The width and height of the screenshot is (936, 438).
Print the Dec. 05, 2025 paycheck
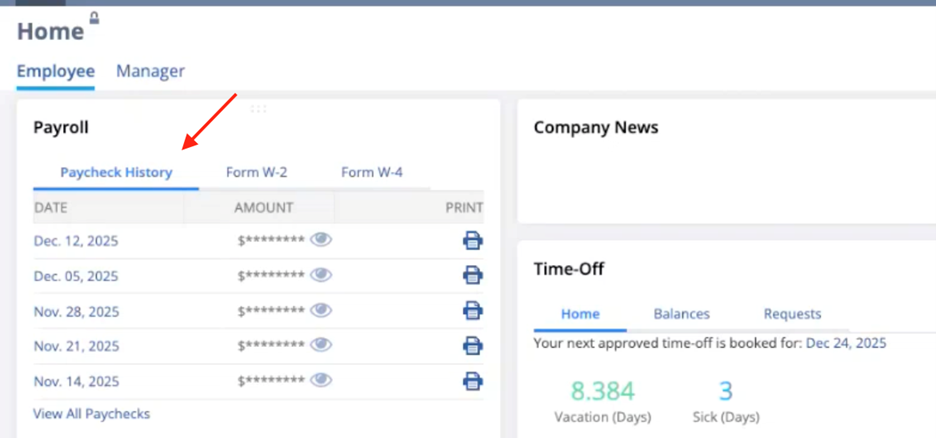tap(472, 276)
